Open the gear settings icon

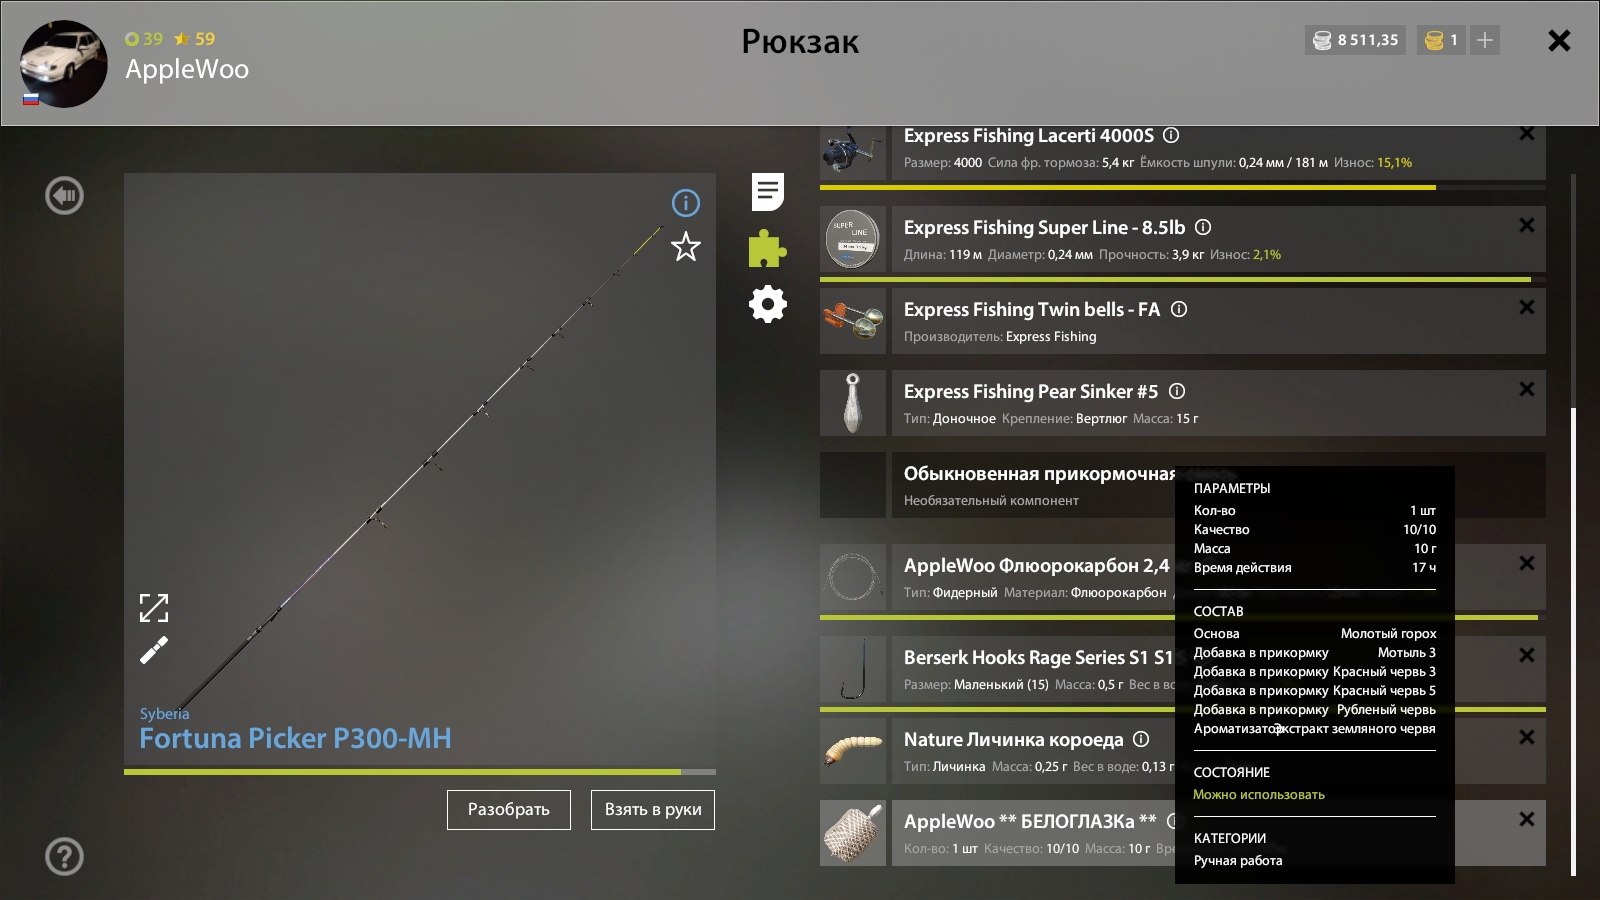[768, 304]
